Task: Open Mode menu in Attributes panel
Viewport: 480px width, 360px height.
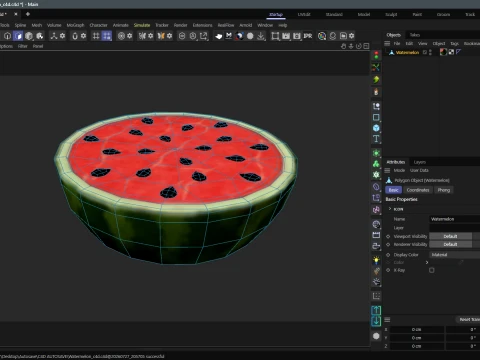Action: [x=399, y=170]
